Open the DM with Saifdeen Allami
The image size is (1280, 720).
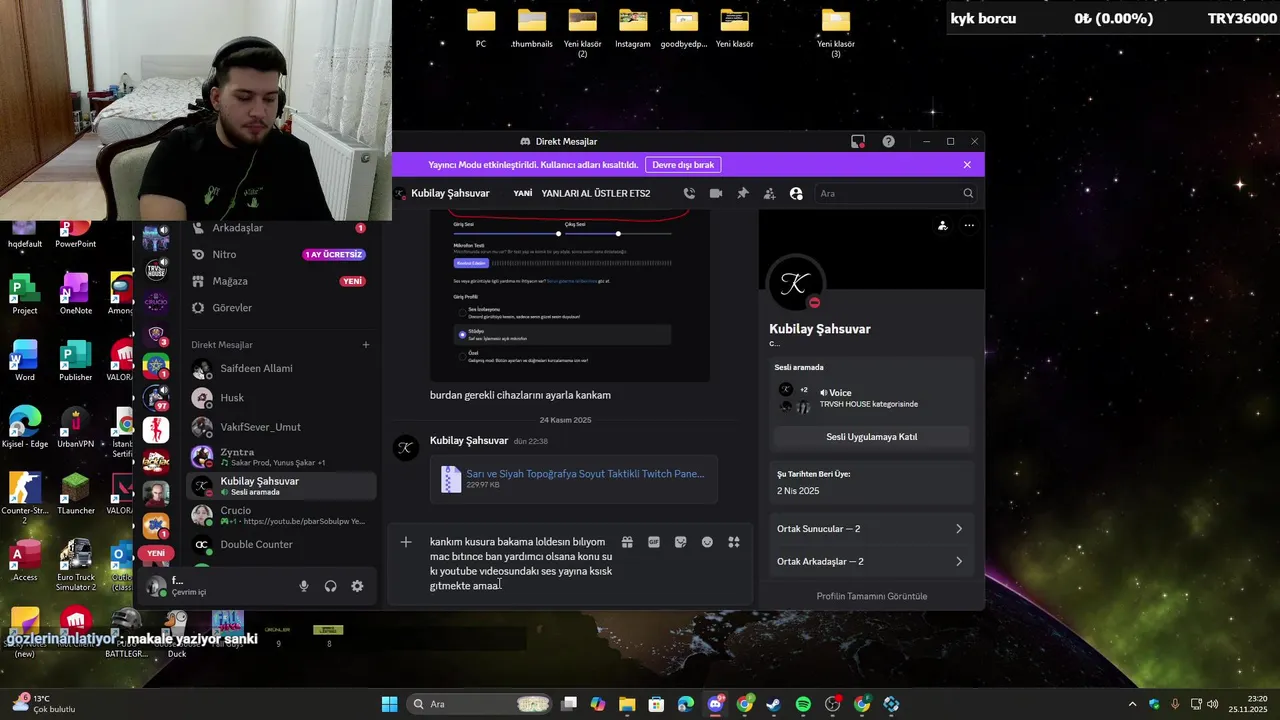[x=282, y=368]
